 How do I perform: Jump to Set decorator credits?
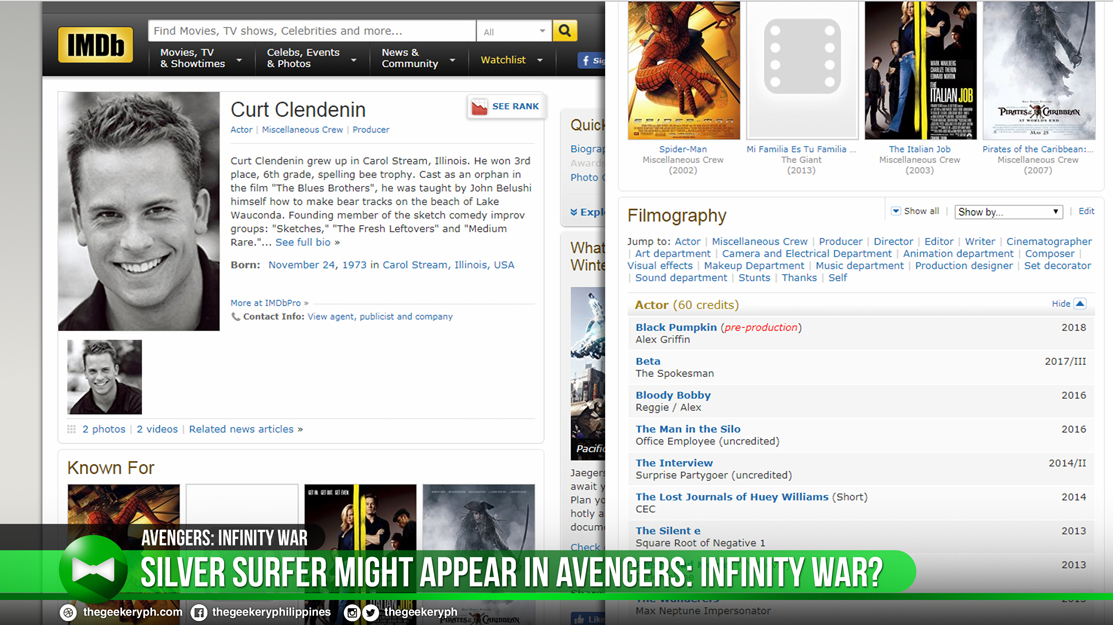[1058, 266]
